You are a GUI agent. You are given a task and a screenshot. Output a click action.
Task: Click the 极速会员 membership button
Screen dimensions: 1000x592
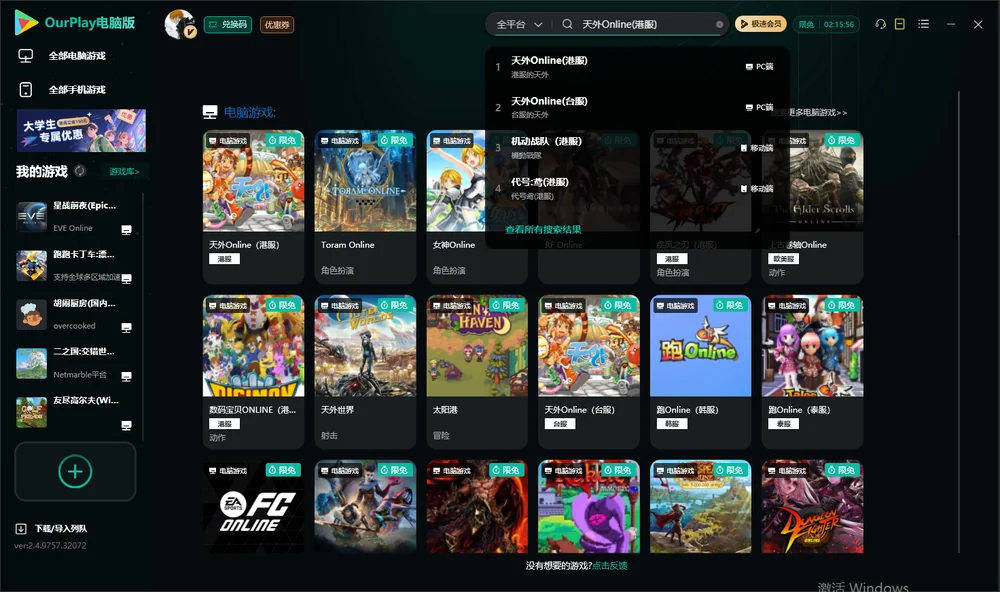760,24
